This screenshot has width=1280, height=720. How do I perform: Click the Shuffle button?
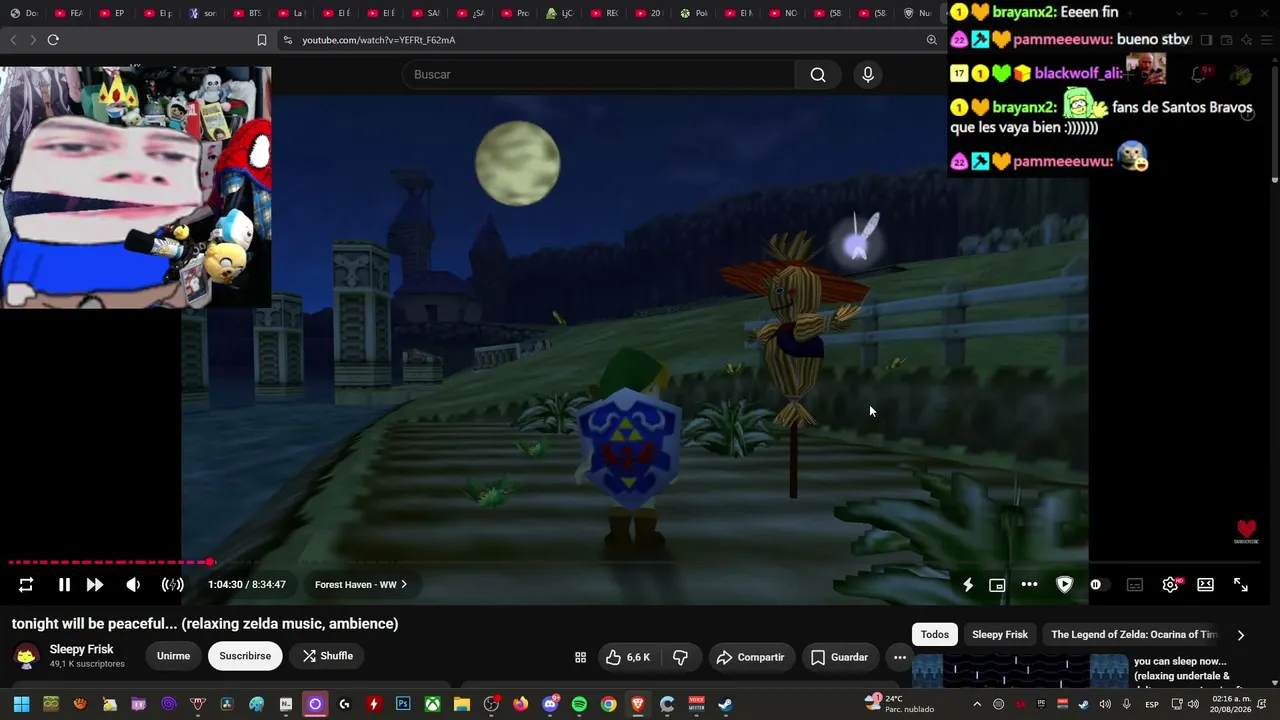pos(328,656)
